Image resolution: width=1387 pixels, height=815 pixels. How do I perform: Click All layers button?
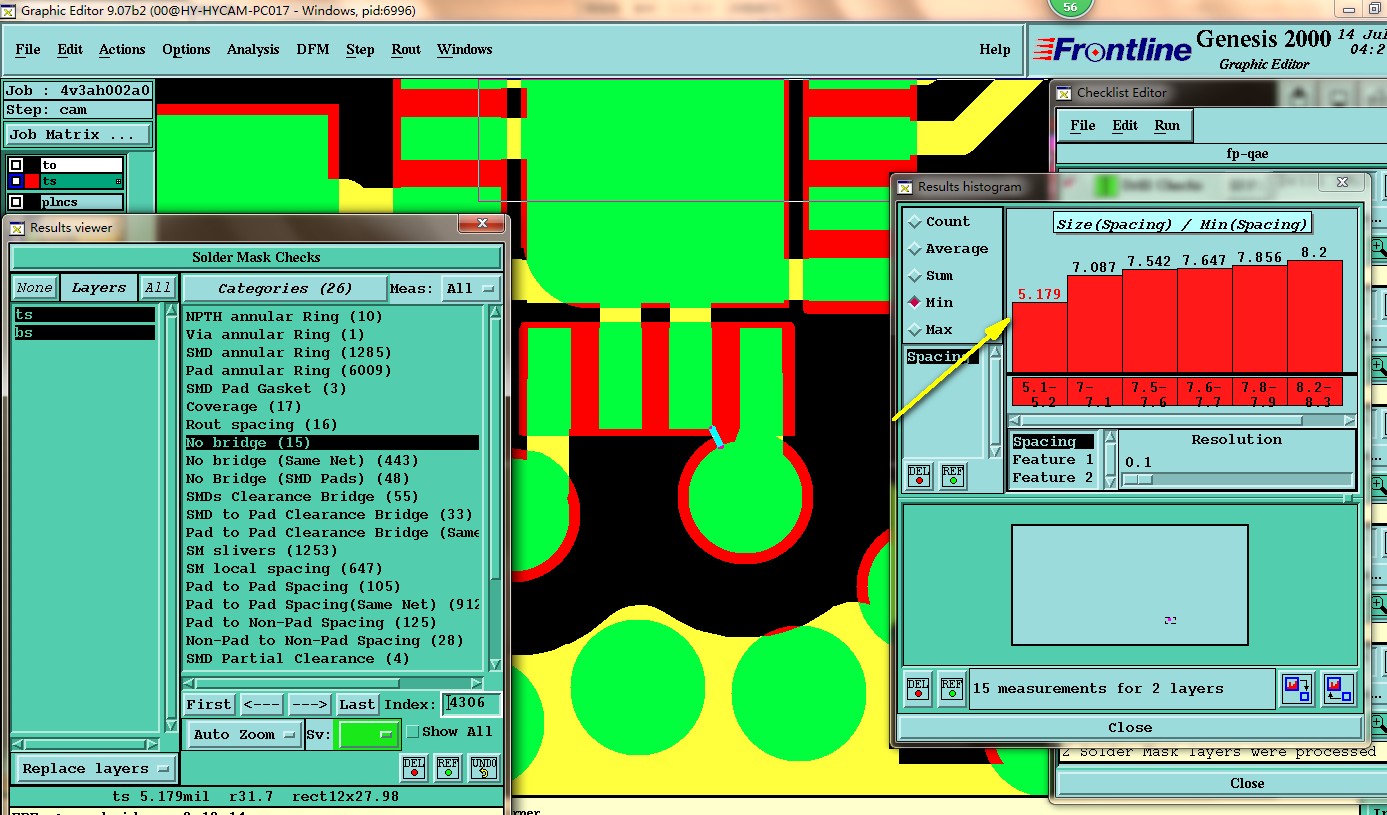[x=158, y=288]
